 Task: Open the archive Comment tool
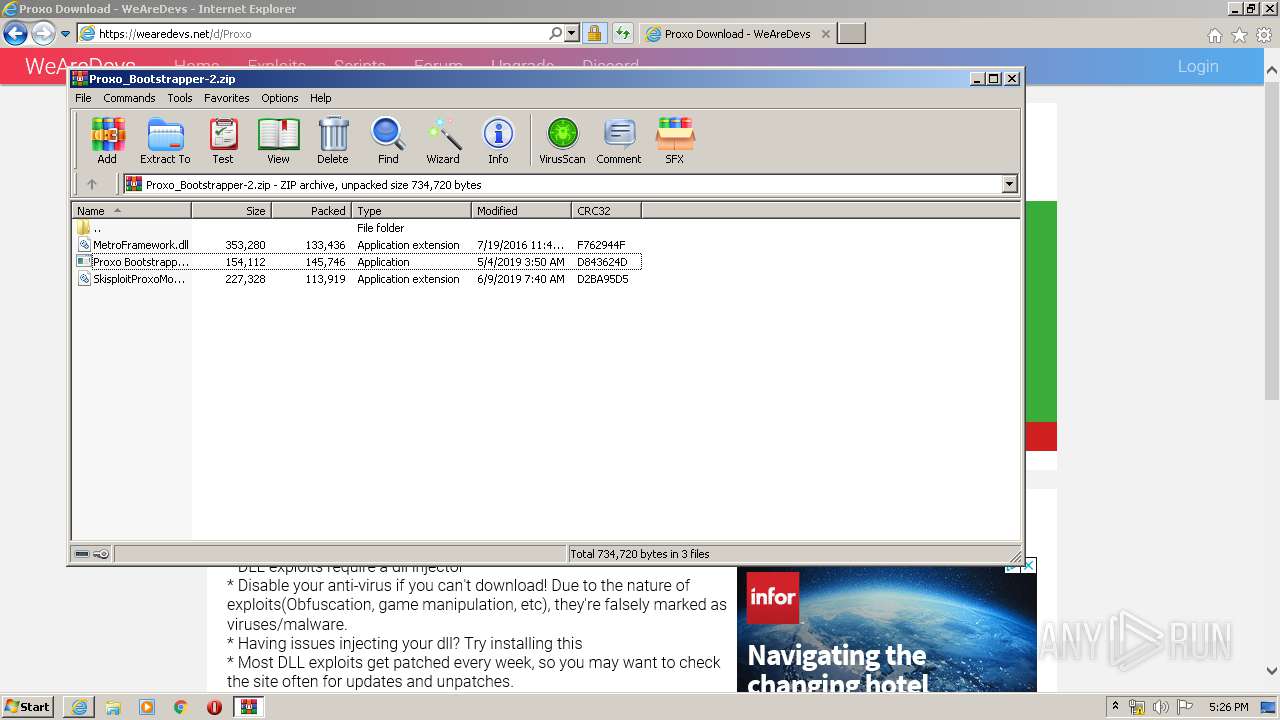point(619,140)
